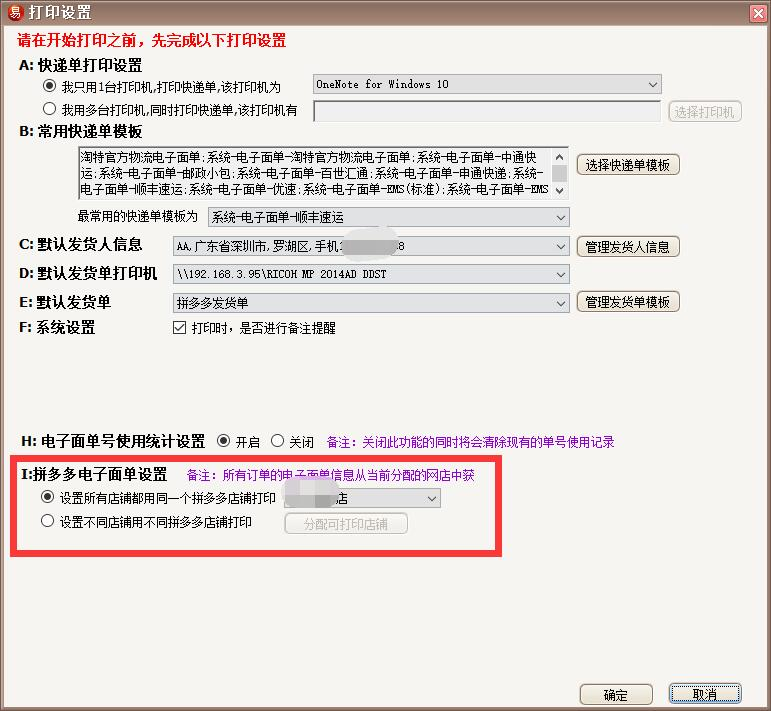The width and height of the screenshot is (771, 711).
Task: Click the purple 关闭此功能 remark text
Action: coord(471,442)
